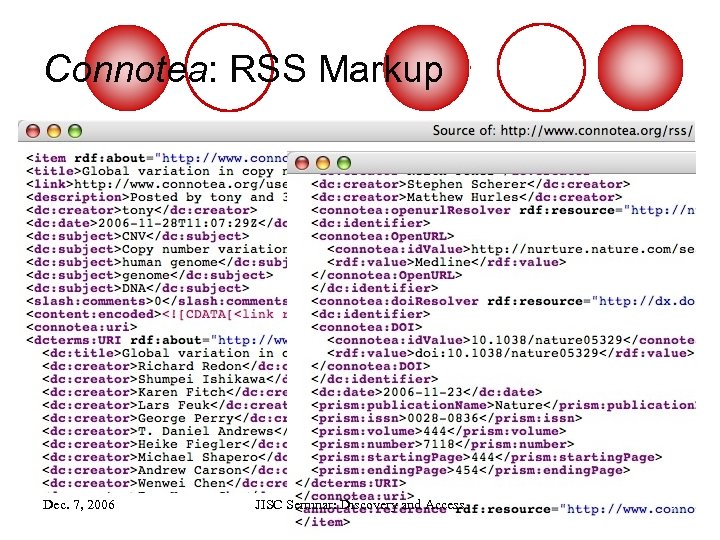Click the '<prism:startingPage>444' line
The height and width of the screenshot is (540, 720).
point(487,457)
